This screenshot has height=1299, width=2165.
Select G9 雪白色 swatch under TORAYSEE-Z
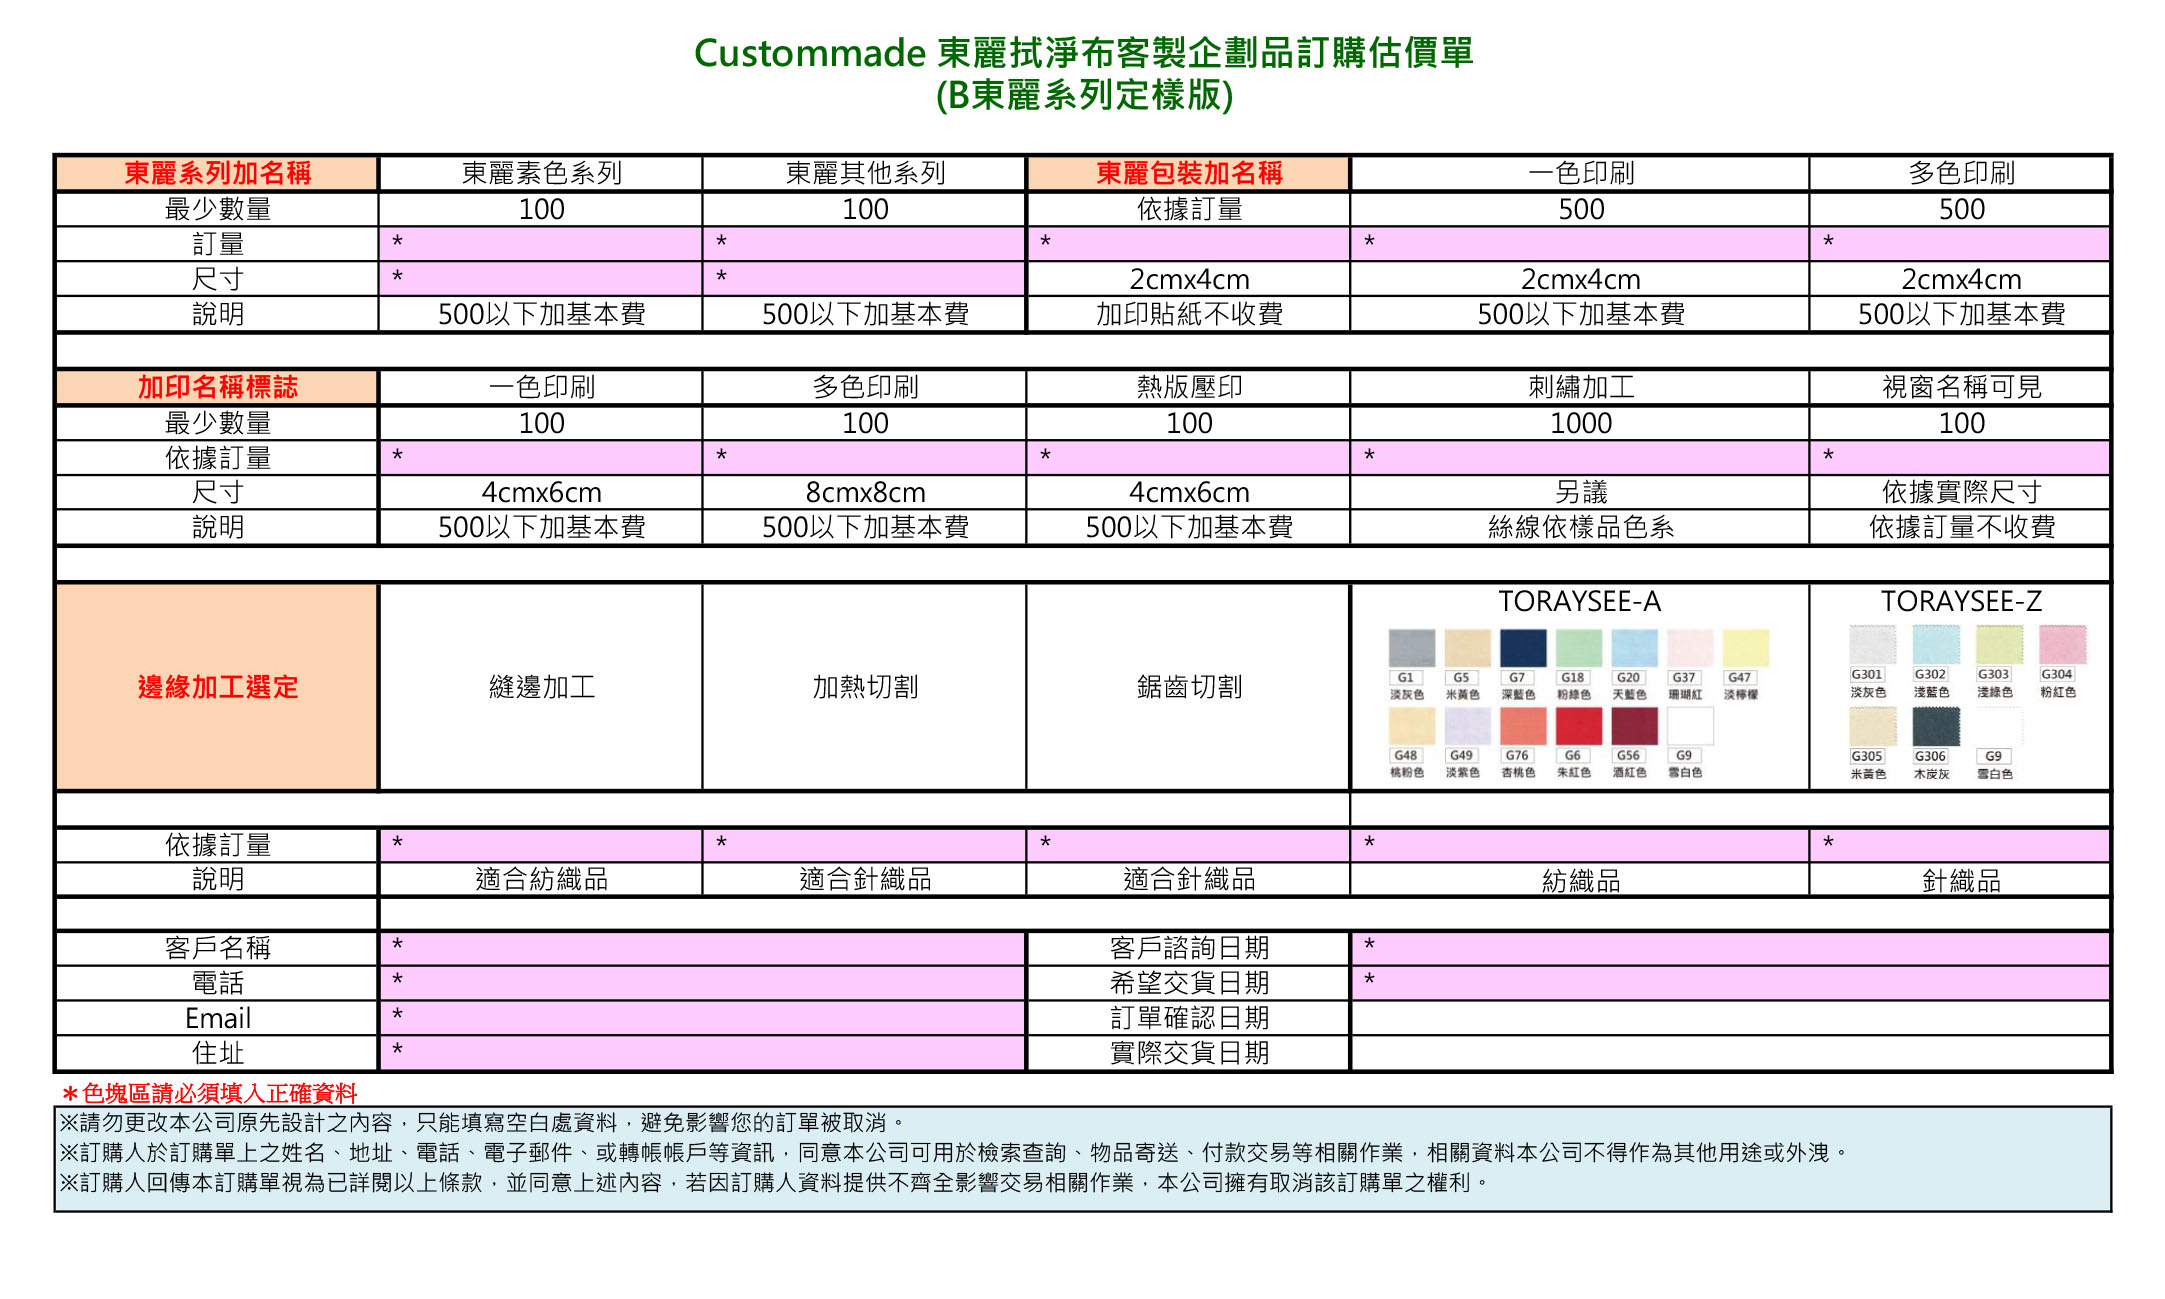(x=1999, y=727)
